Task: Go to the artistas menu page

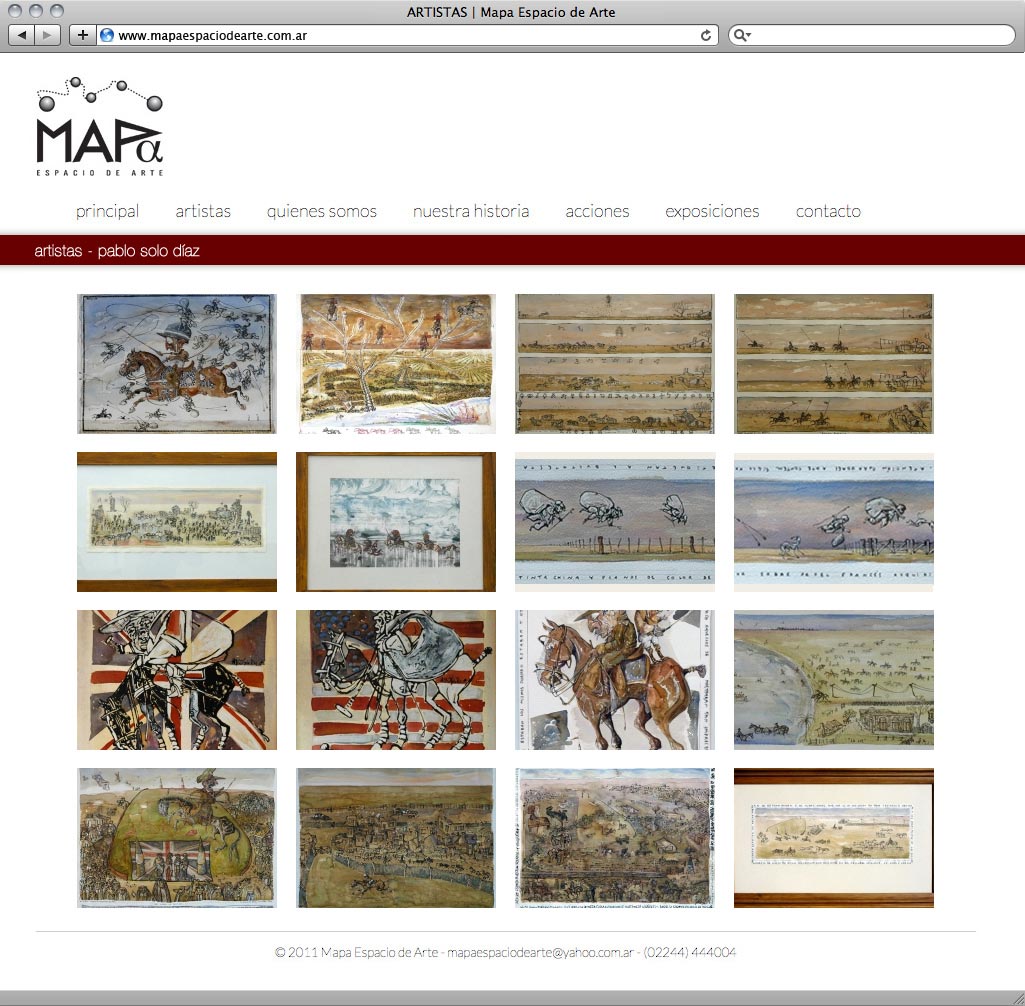Action: 203,211
